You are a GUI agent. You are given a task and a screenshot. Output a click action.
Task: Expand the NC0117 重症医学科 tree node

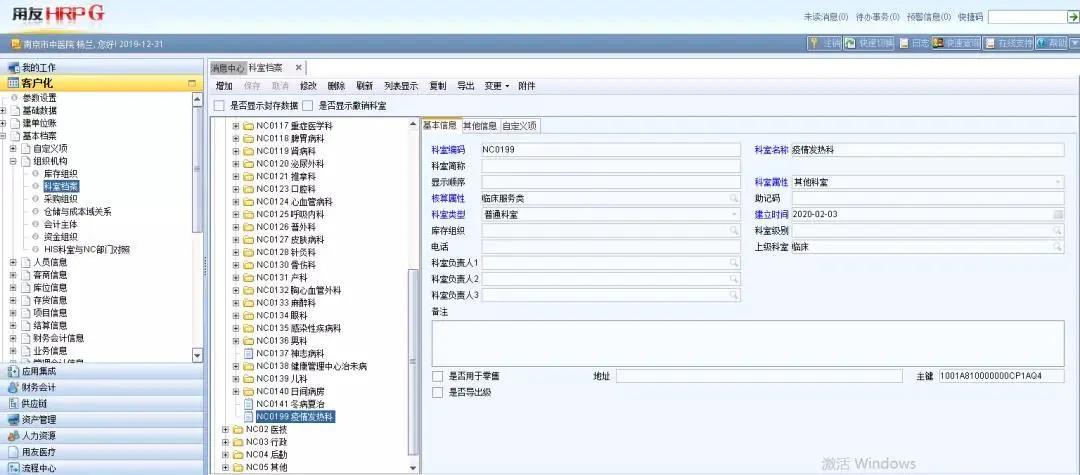coord(236,126)
